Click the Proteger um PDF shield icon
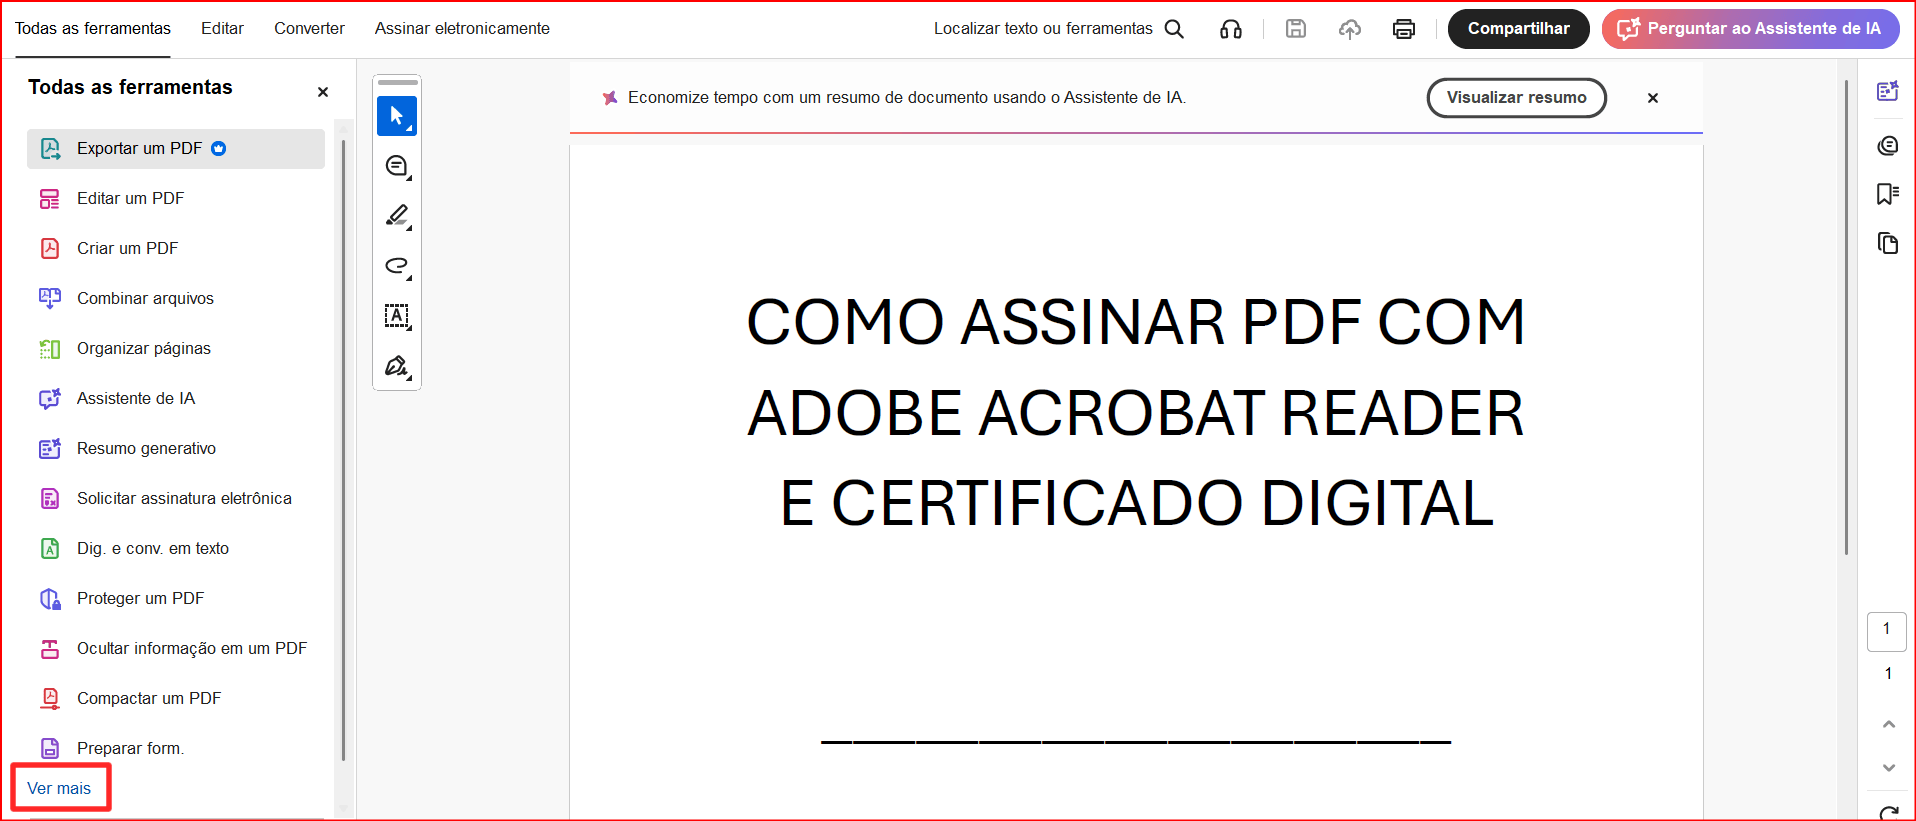This screenshot has width=1916, height=821. click(50, 599)
